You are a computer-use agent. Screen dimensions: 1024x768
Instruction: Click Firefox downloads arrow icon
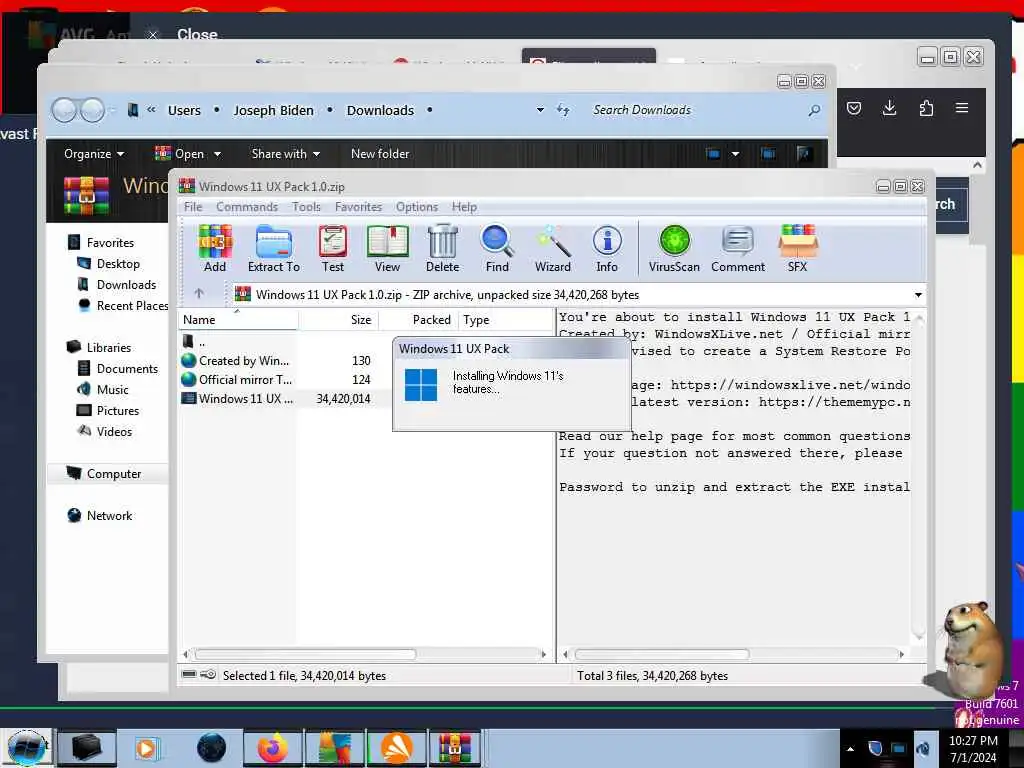[x=889, y=108]
